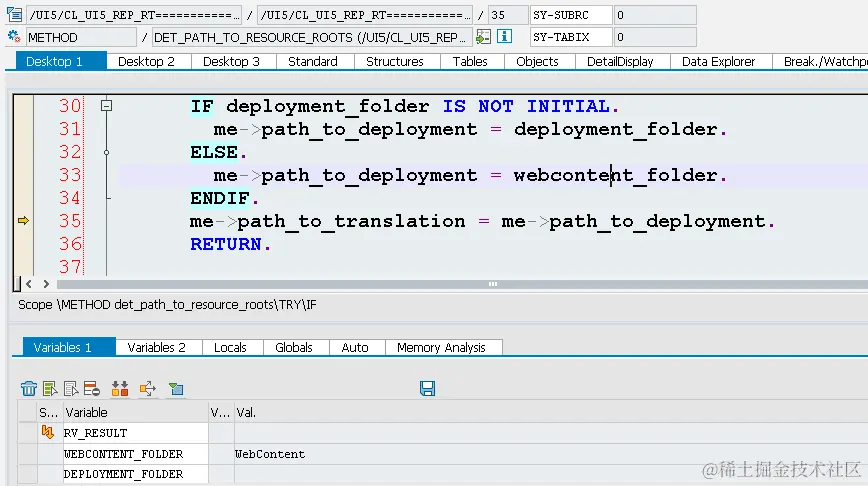The image size is (868, 486).
Task: Click the SY-TABIX value field
Action: click(655, 37)
